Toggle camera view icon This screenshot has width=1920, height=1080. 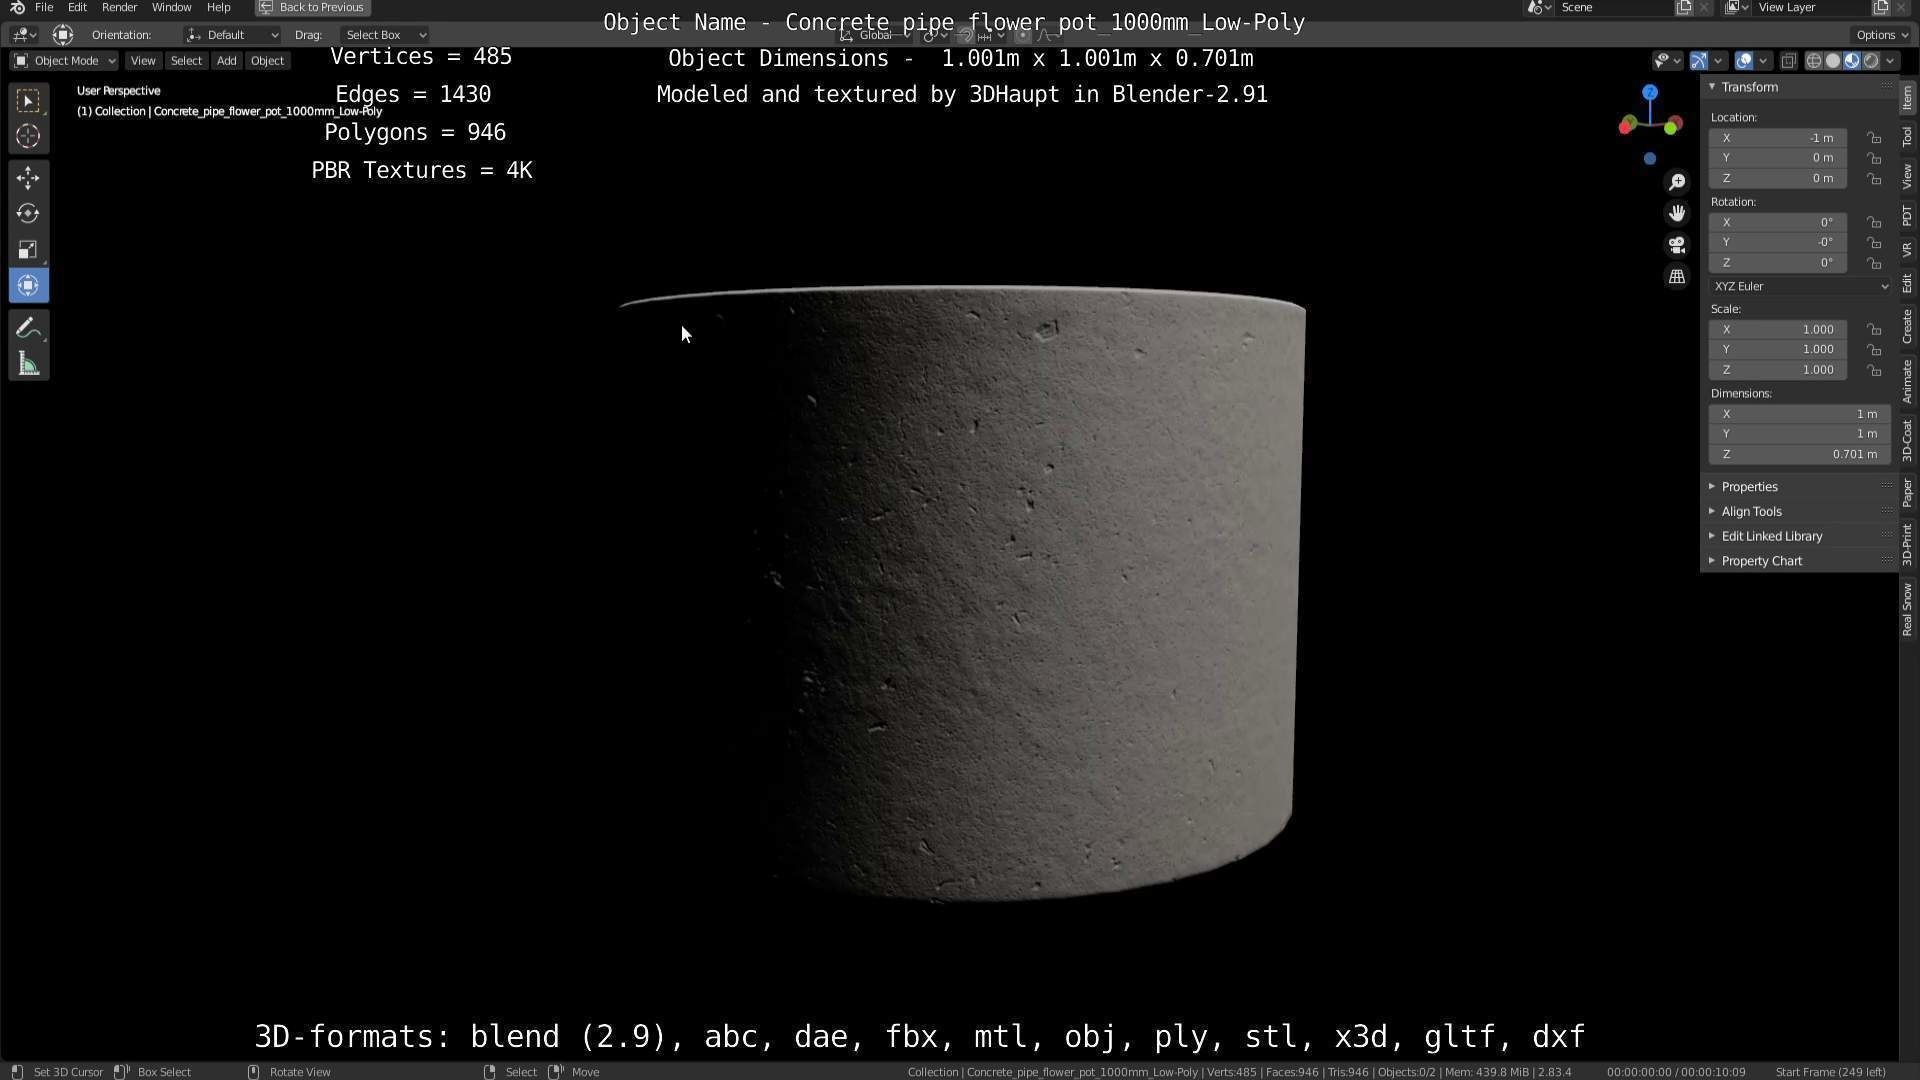point(1677,245)
